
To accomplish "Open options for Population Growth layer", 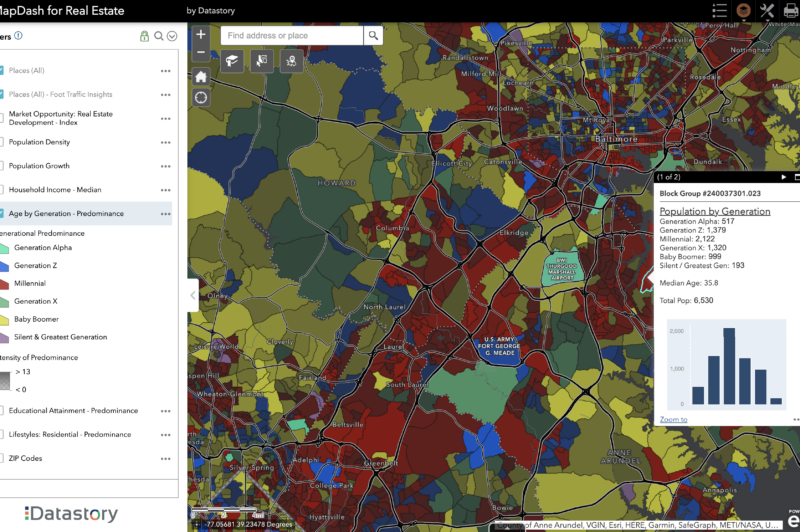I will (x=165, y=166).
